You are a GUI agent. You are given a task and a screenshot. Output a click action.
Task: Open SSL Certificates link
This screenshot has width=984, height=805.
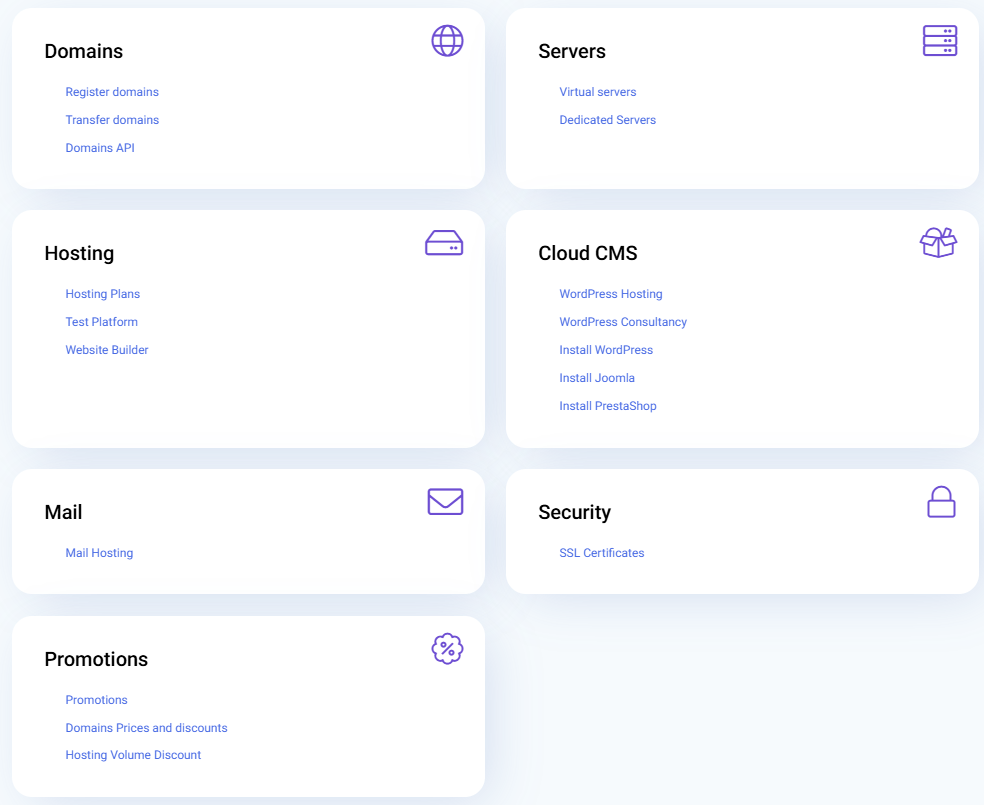(x=602, y=553)
